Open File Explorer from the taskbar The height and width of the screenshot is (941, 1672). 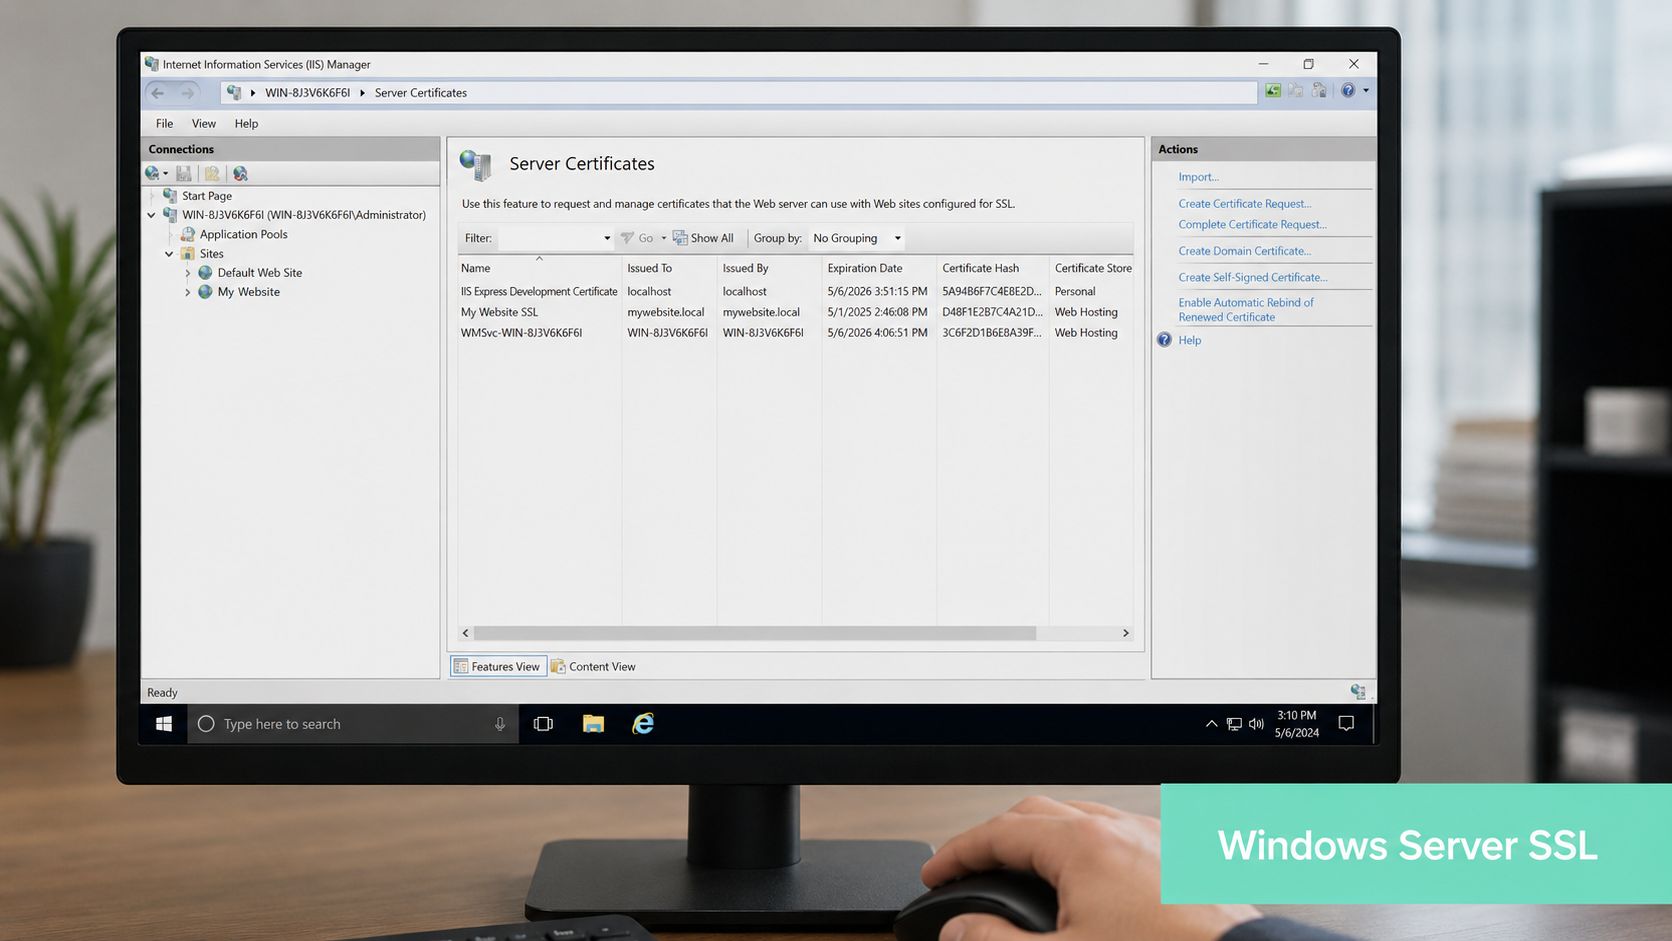tap(593, 724)
